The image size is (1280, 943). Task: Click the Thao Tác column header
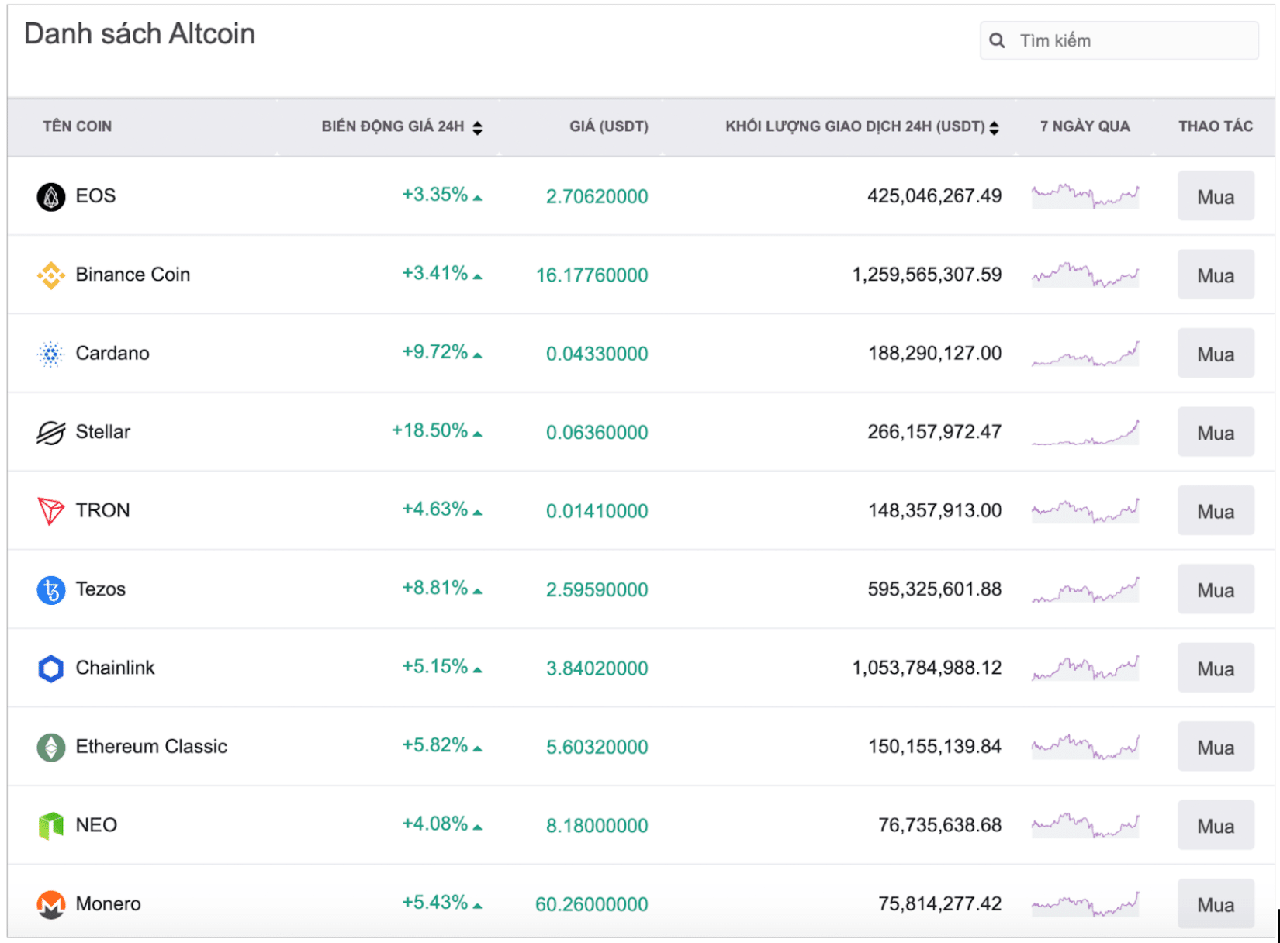pyautogui.click(x=1215, y=127)
